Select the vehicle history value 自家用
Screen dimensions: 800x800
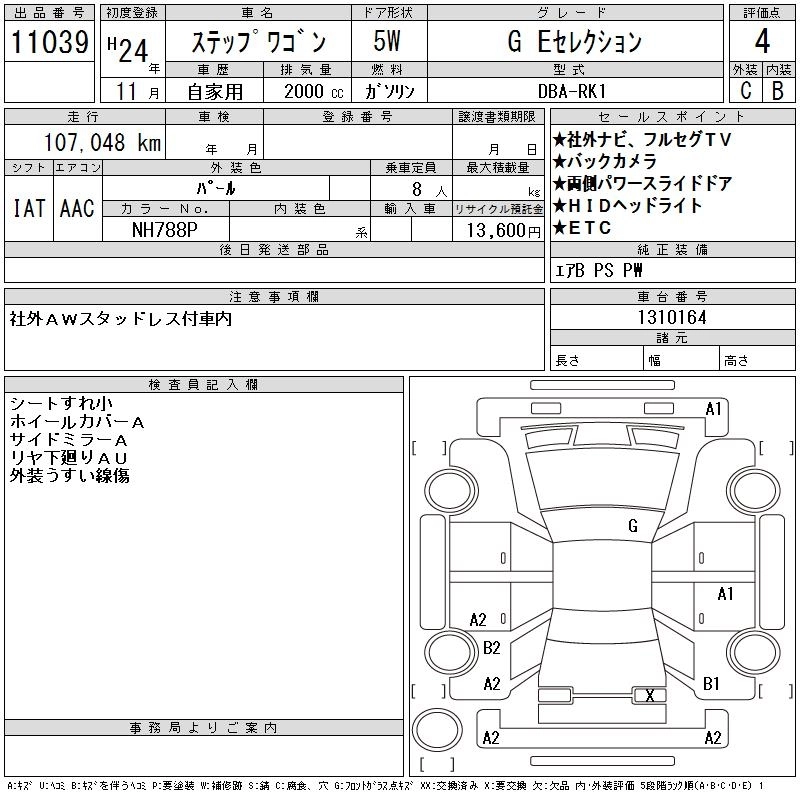(x=215, y=92)
